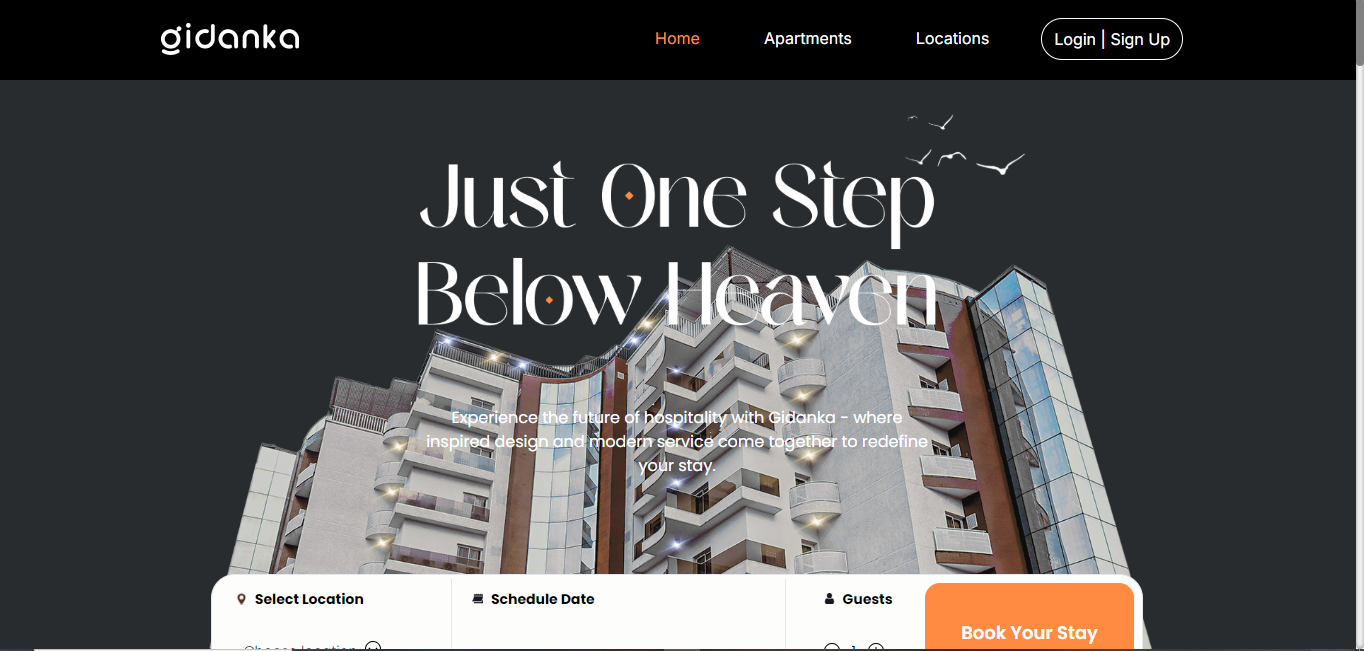
Task: Click the Sign Up link
Action: coord(1140,39)
